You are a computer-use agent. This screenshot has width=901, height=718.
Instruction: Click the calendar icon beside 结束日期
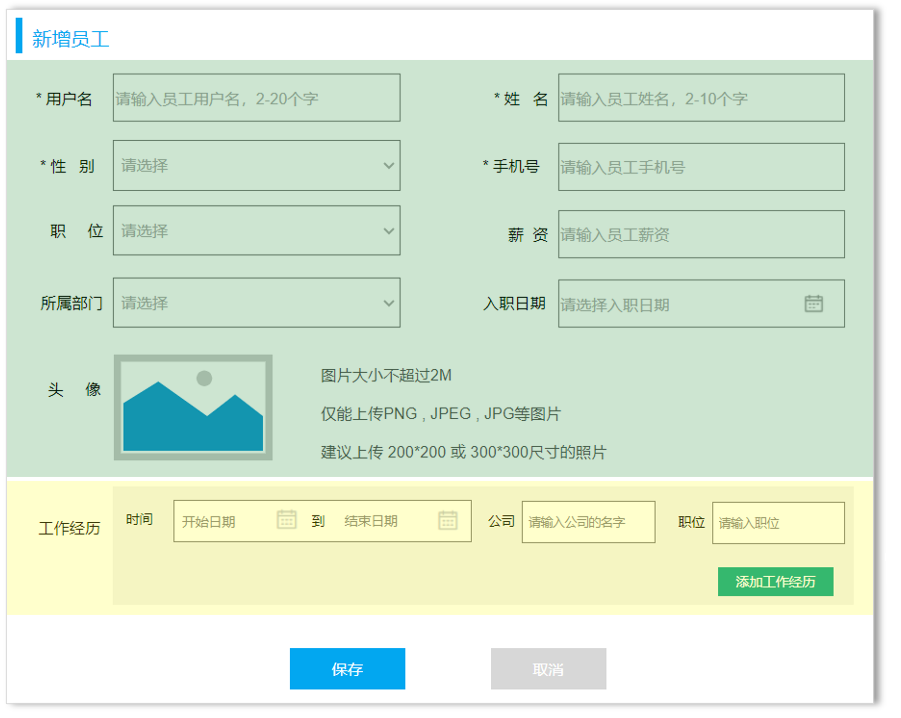pos(447,520)
